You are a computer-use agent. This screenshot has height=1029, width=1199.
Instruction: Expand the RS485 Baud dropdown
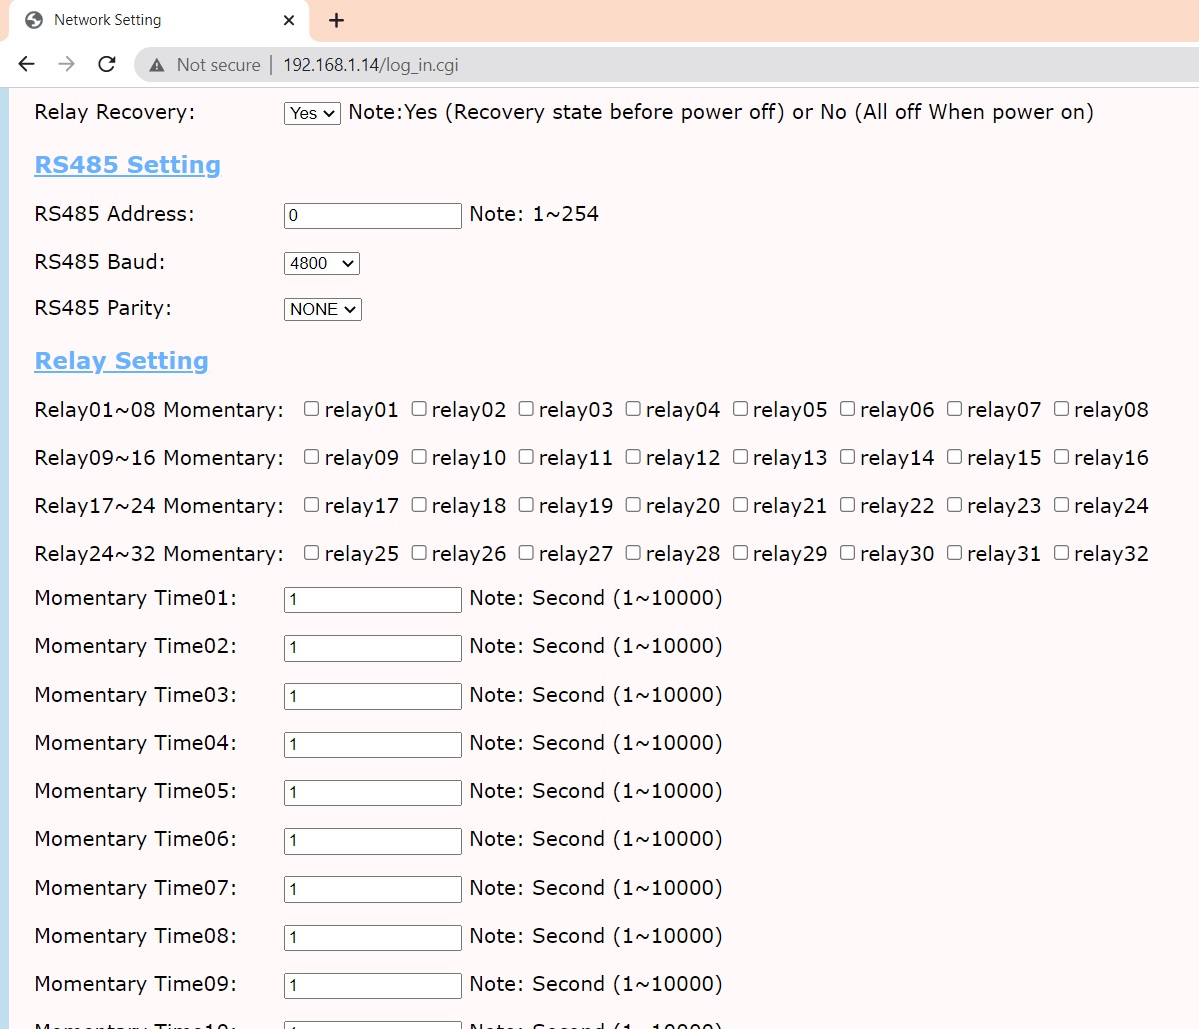[321, 263]
